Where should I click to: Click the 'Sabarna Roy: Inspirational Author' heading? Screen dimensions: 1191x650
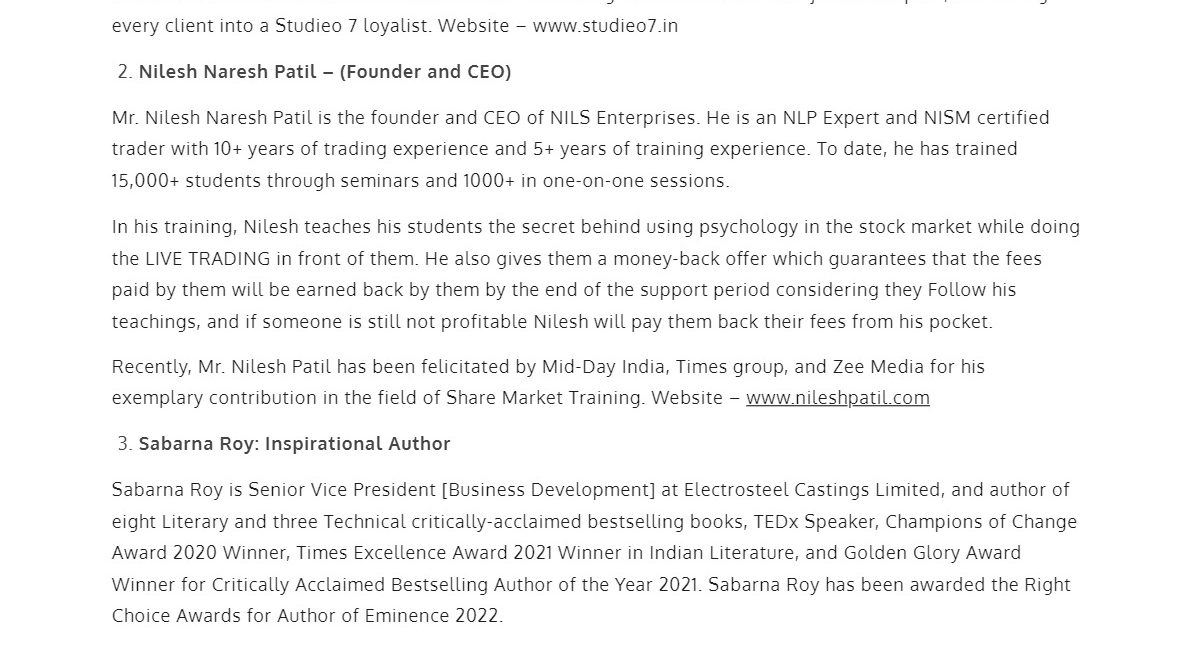(x=295, y=443)
